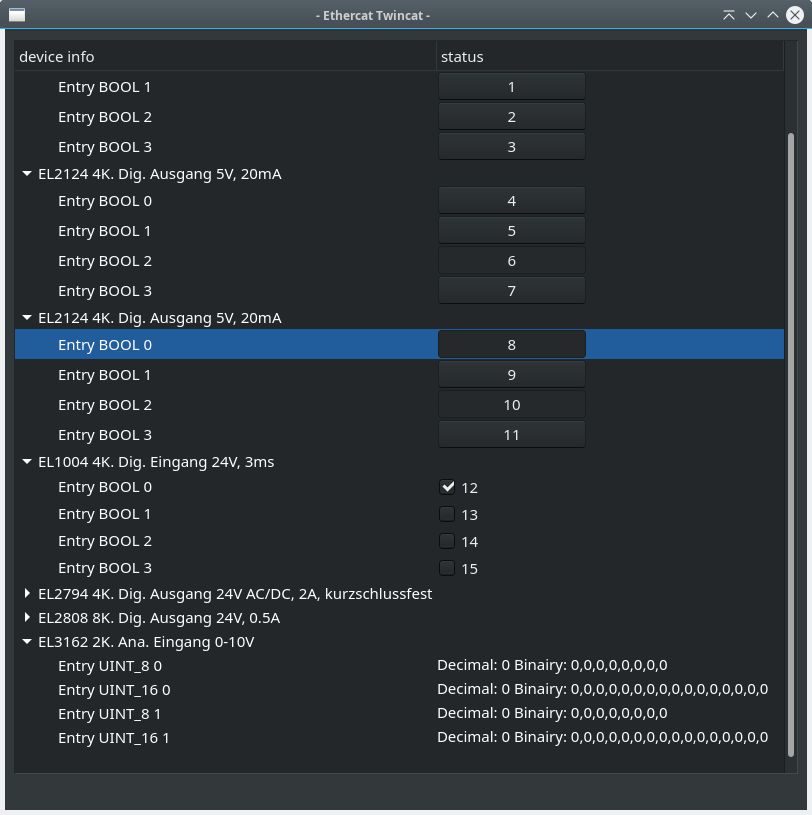Collapse EL1004 4K. Dig. Eingang node
The image size is (812, 815).
tap(27, 462)
